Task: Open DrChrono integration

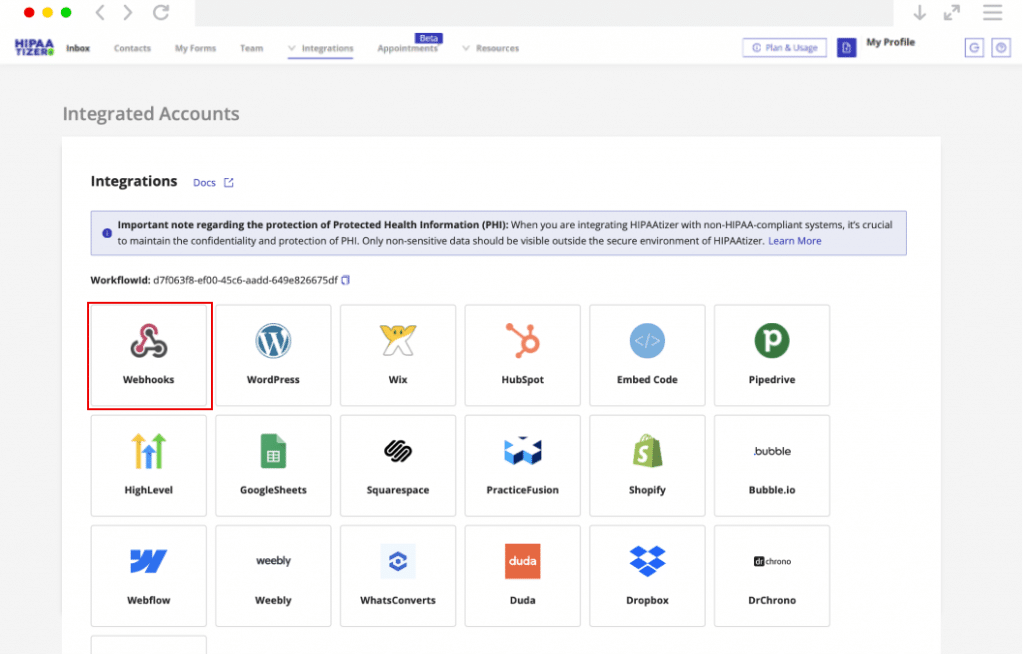Action: pos(772,576)
